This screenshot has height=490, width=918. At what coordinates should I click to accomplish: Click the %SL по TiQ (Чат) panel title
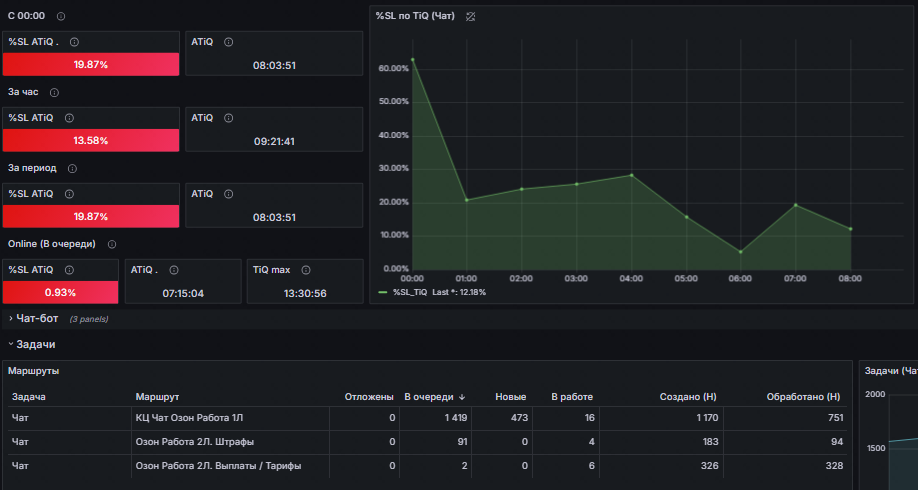point(415,16)
